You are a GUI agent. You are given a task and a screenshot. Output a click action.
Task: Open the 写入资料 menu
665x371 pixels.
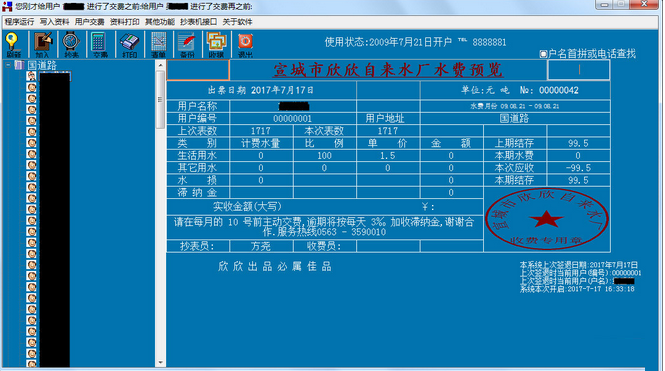click(54, 22)
